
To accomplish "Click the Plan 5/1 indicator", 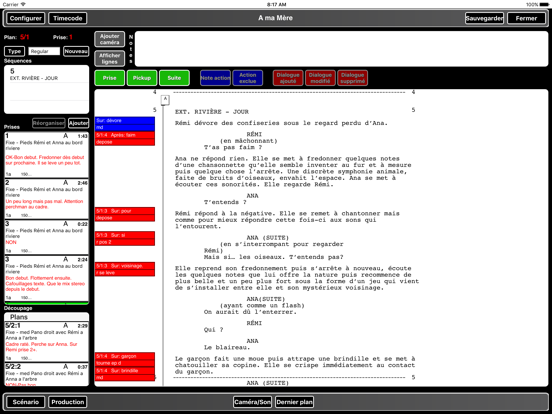I will (x=17, y=37).
